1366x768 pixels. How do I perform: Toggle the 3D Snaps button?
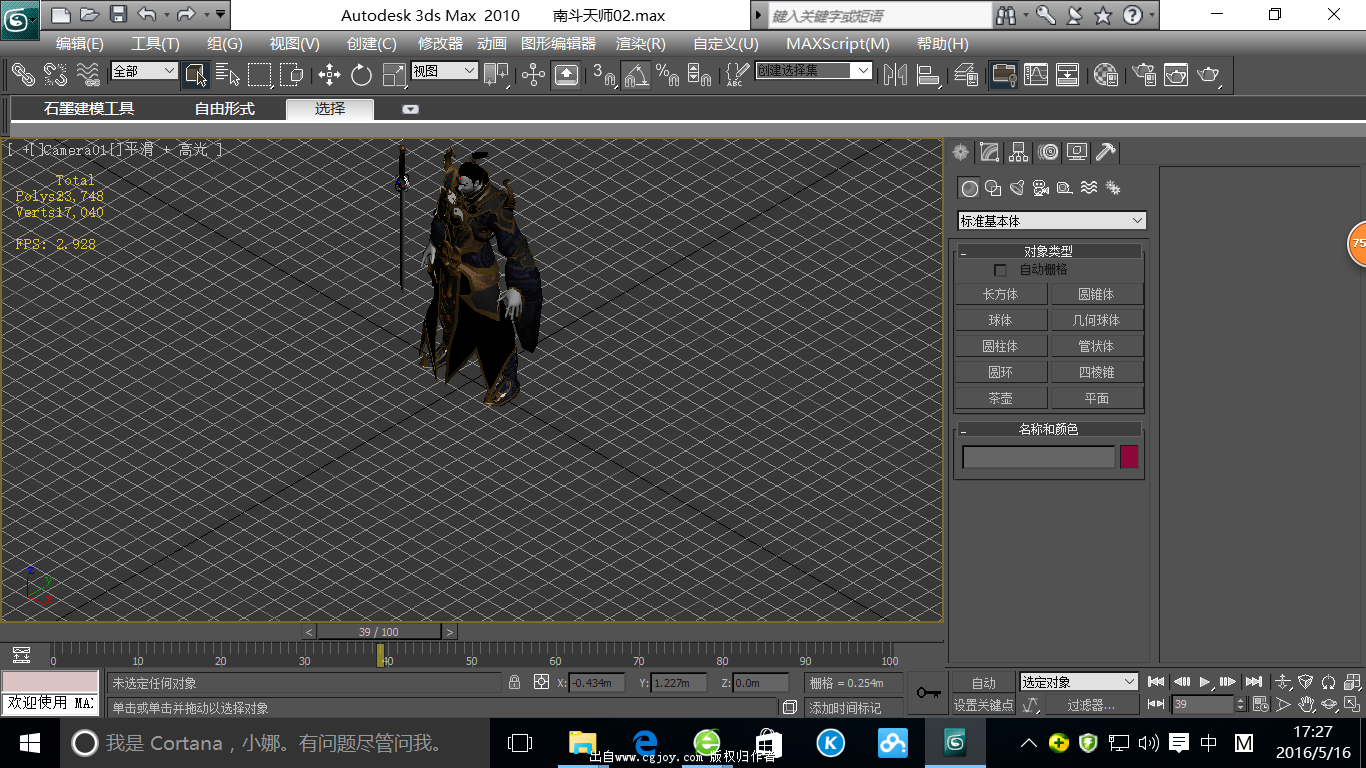click(x=603, y=74)
